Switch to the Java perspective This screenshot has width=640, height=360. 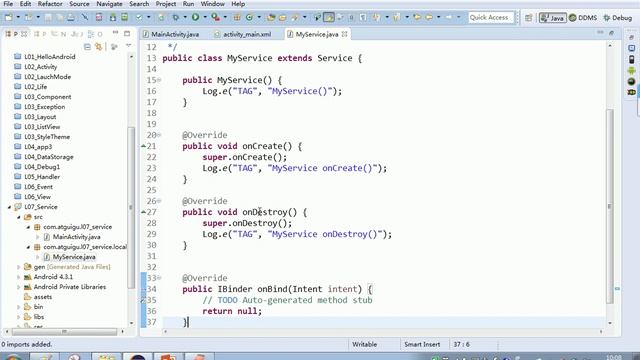tap(552, 18)
